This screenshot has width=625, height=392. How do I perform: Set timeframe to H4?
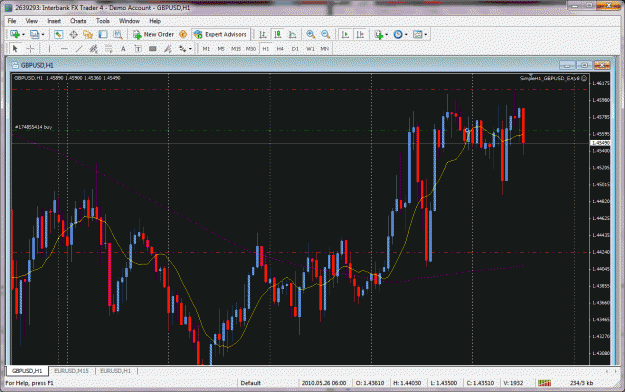(x=280, y=49)
